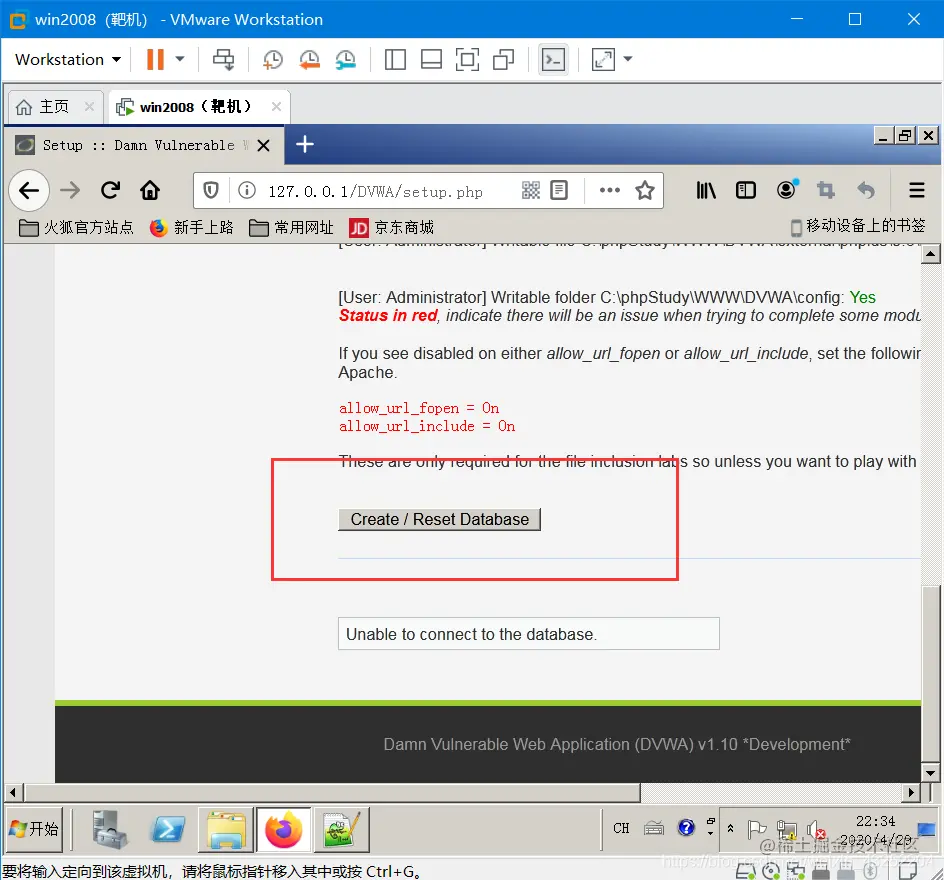
Task: Open the Windows 开始 start menu
Action: coord(34,829)
